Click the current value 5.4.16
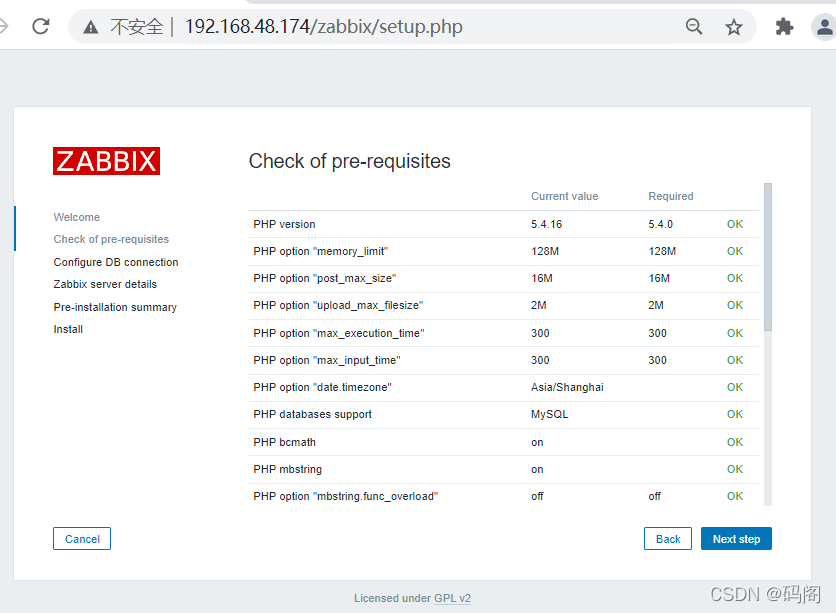Screen dimensions: 836x613 tap(546, 224)
